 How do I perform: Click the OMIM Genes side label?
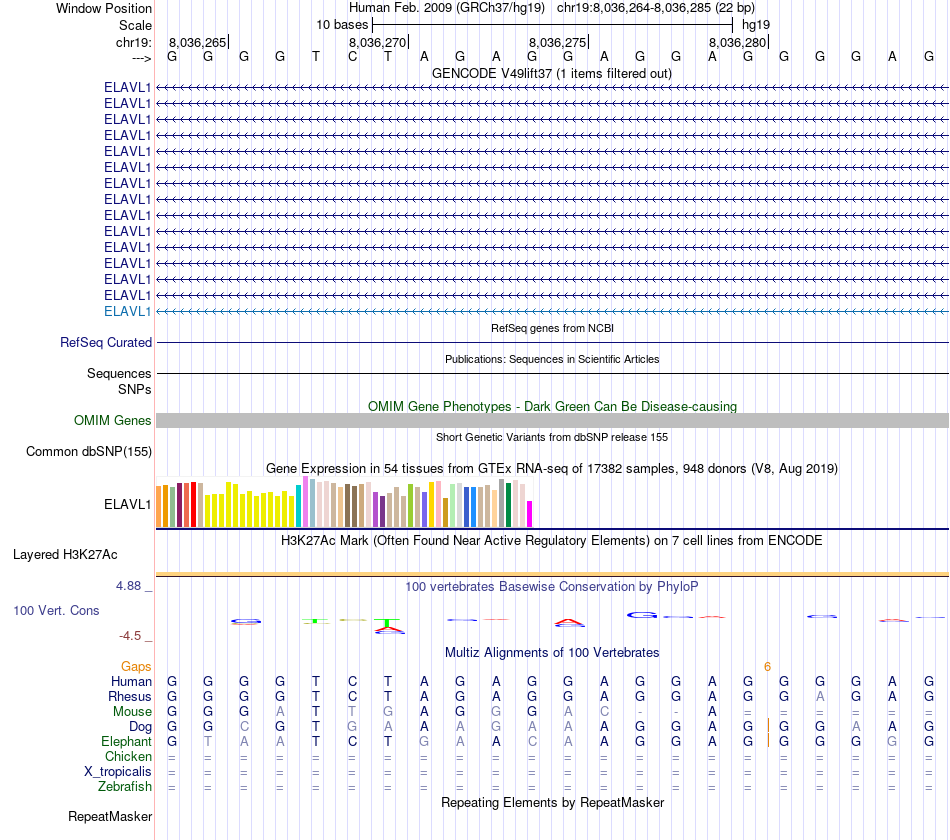click(x=112, y=421)
